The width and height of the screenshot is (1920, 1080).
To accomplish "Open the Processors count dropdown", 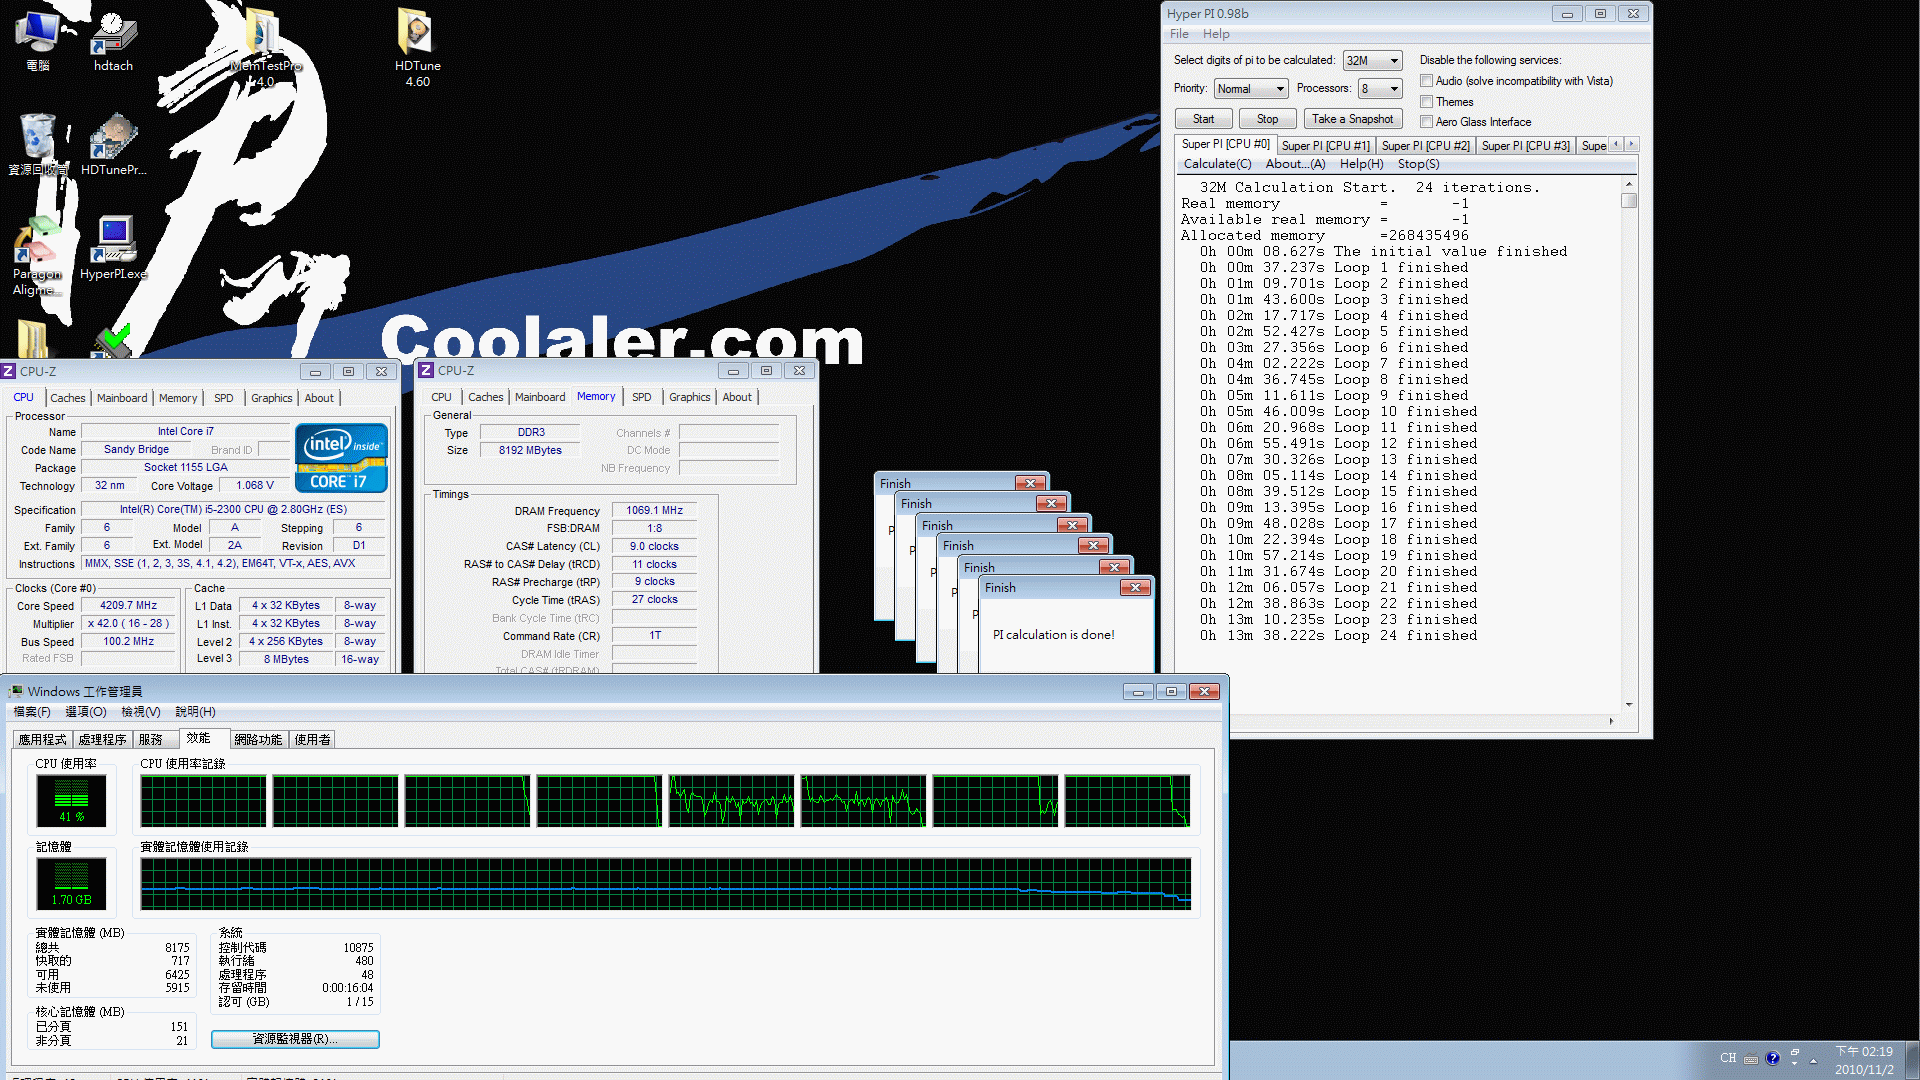I will coord(1380,89).
